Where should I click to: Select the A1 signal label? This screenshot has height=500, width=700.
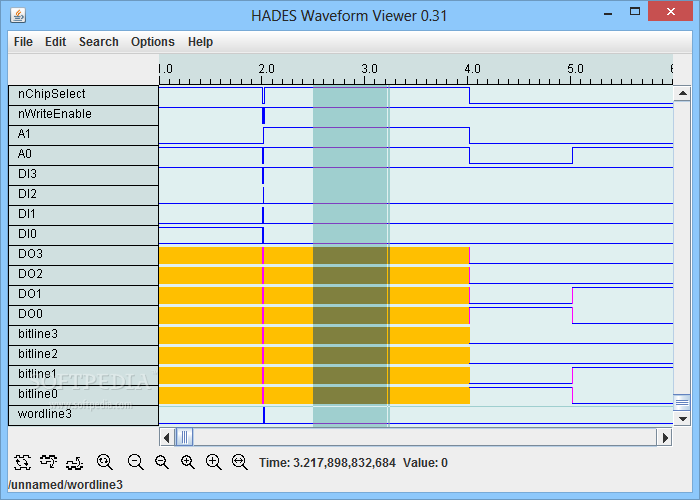(83, 135)
